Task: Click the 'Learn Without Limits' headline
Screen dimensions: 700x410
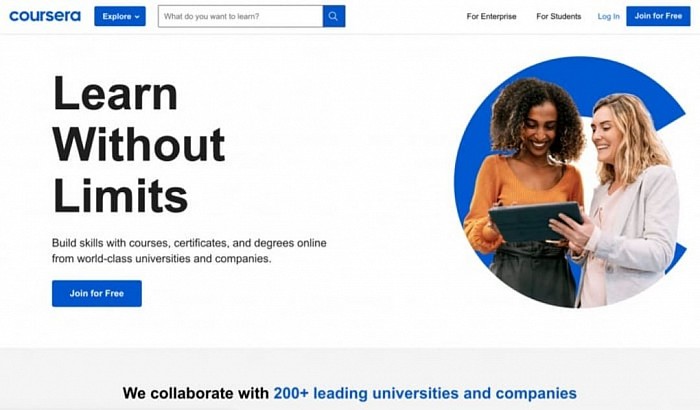Action: click(x=139, y=144)
